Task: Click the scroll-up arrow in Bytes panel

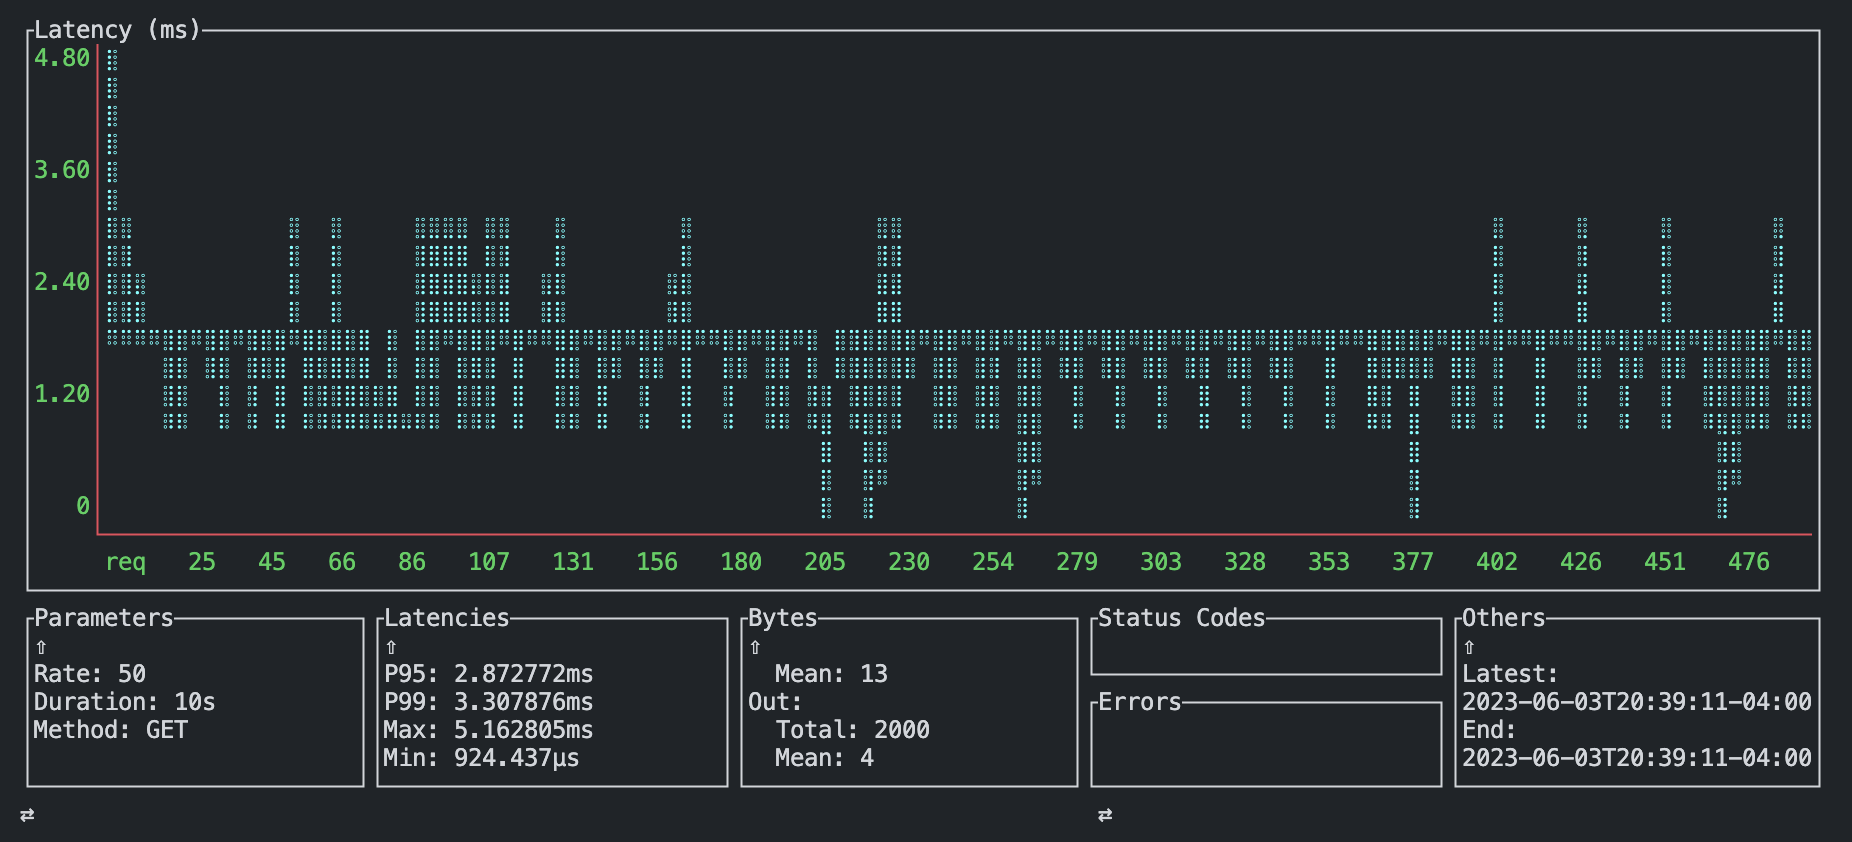Action: [755, 647]
